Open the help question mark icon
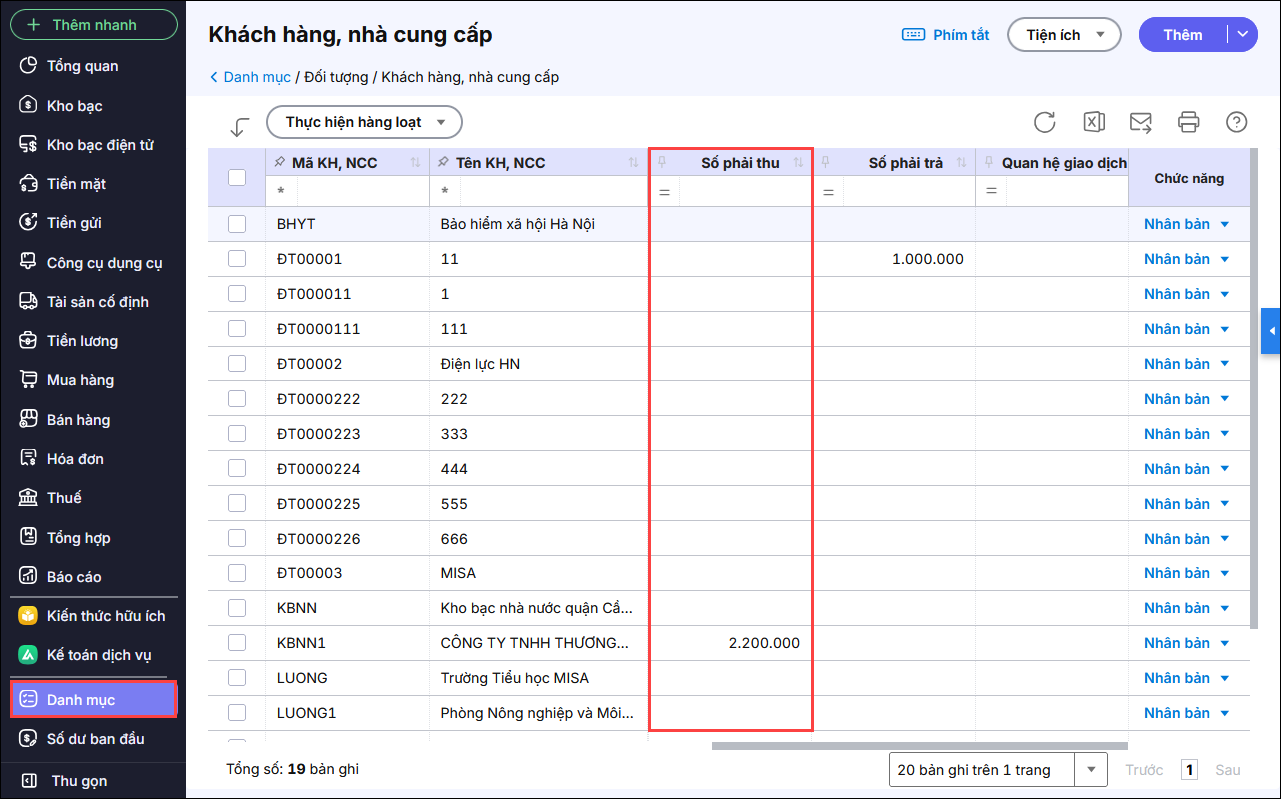Screen dimensions: 1281x799 point(1236,122)
